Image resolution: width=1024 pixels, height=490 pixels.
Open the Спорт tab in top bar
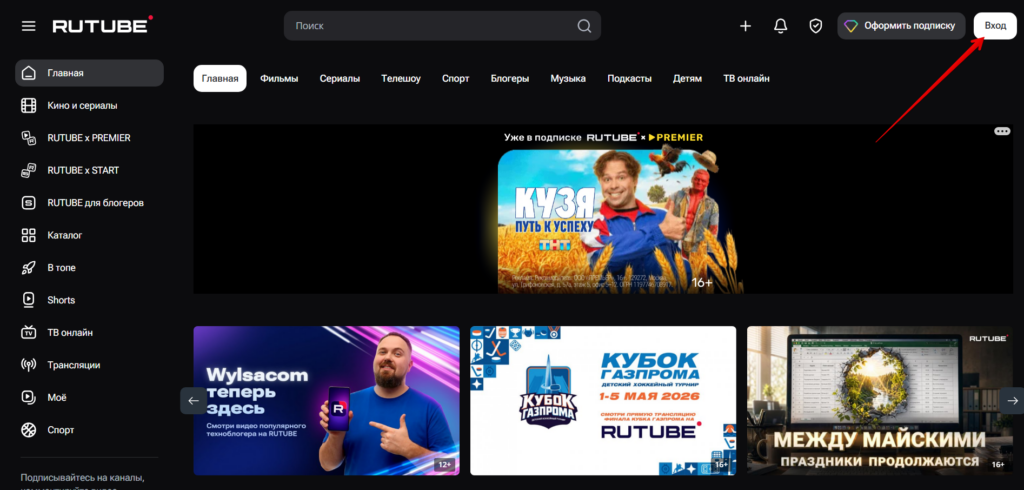(455, 78)
